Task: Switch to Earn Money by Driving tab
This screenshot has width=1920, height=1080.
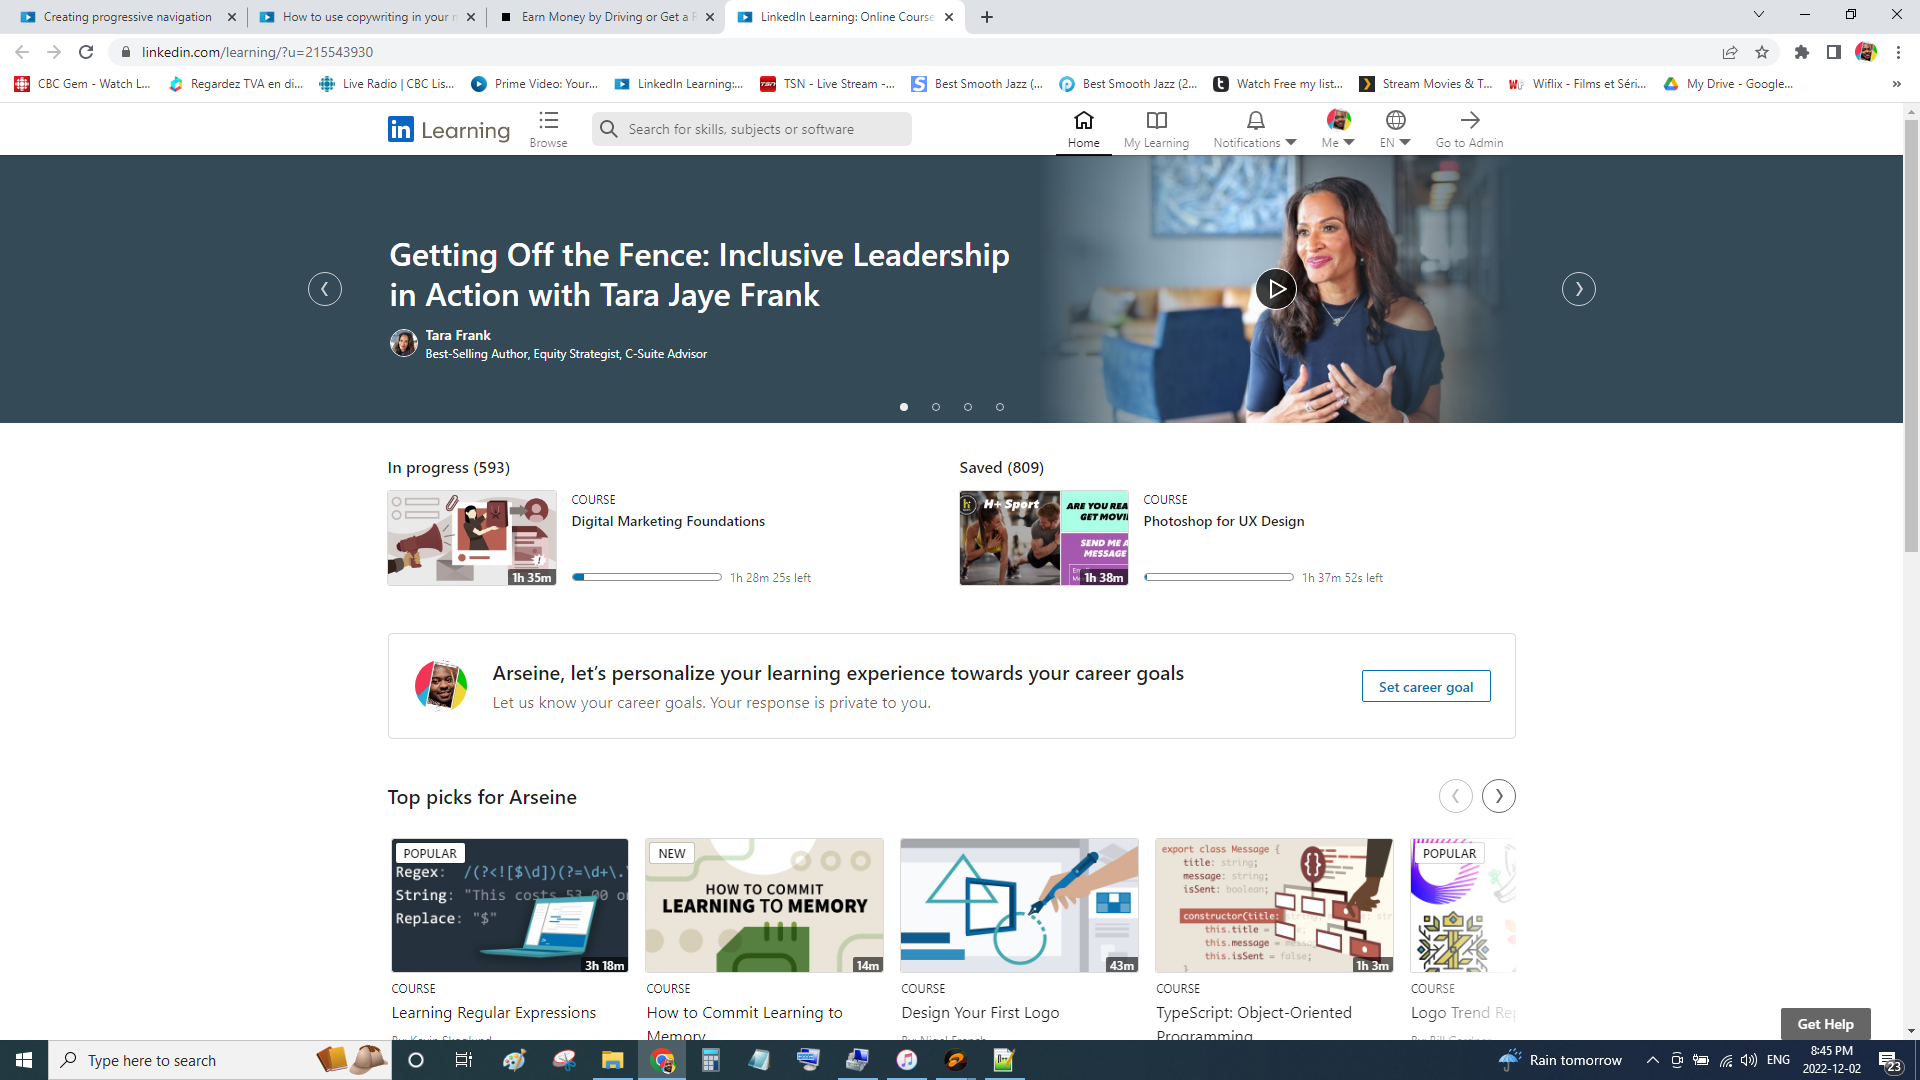Action: point(606,17)
